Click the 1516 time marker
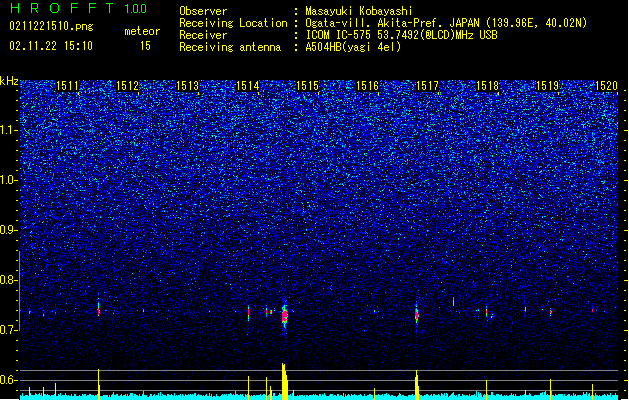Screen dimensions: 629x400 pyautogui.click(x=367, y=86)
